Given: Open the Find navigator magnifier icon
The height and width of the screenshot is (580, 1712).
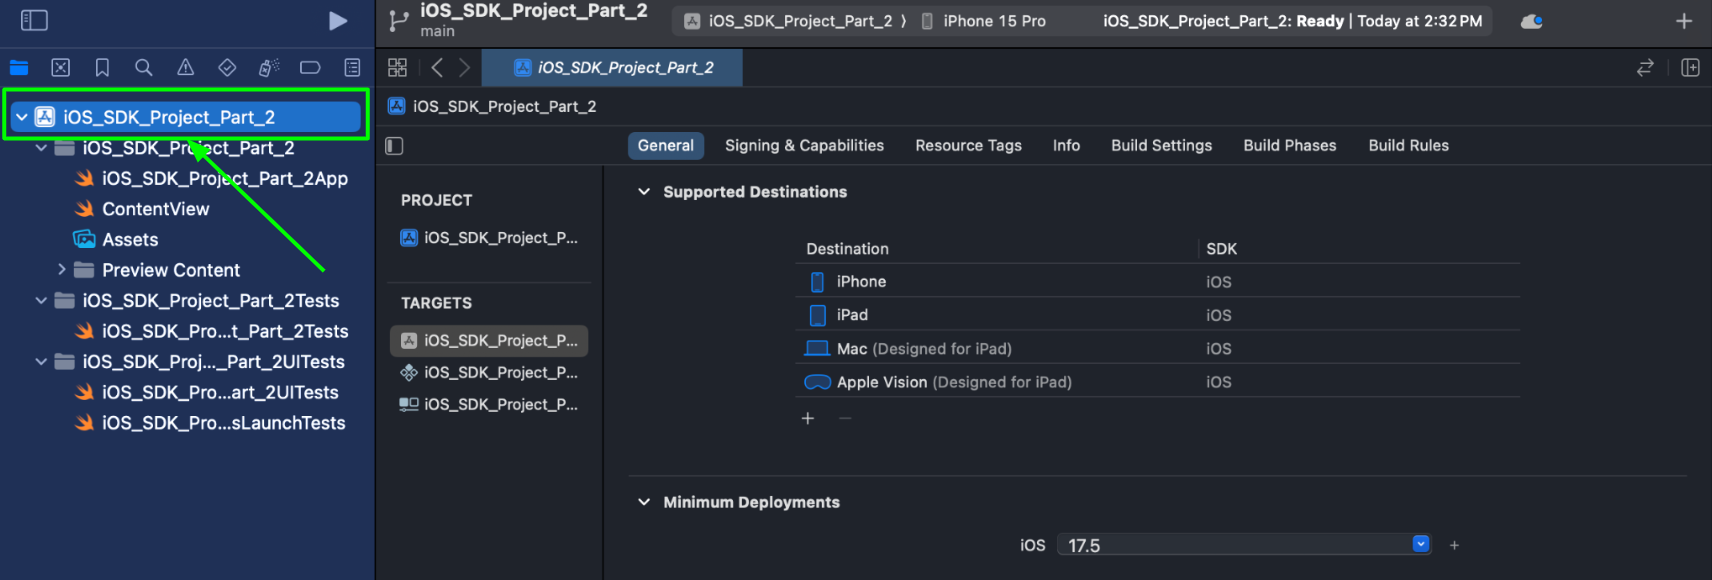Looking at the screenshot, I should pos(144,68).
